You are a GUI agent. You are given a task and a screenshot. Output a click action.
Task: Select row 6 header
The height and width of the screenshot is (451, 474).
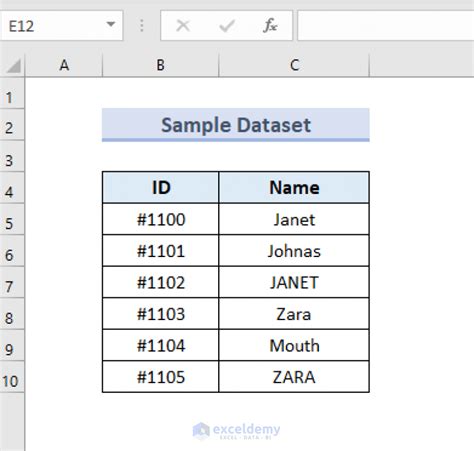tap(12, 251)
